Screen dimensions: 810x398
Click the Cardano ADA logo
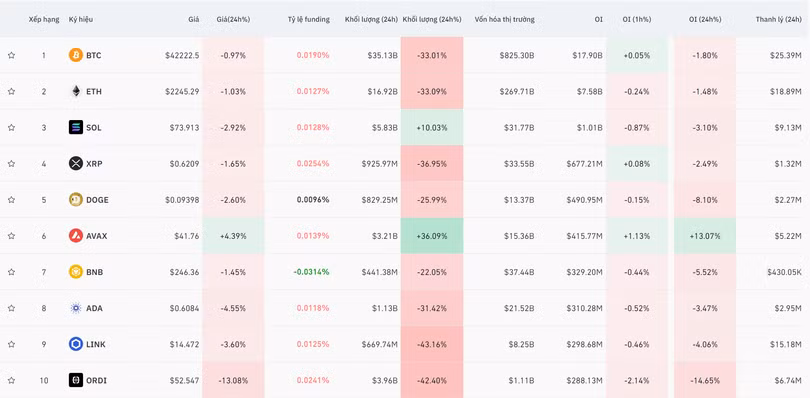click(76, 308)
